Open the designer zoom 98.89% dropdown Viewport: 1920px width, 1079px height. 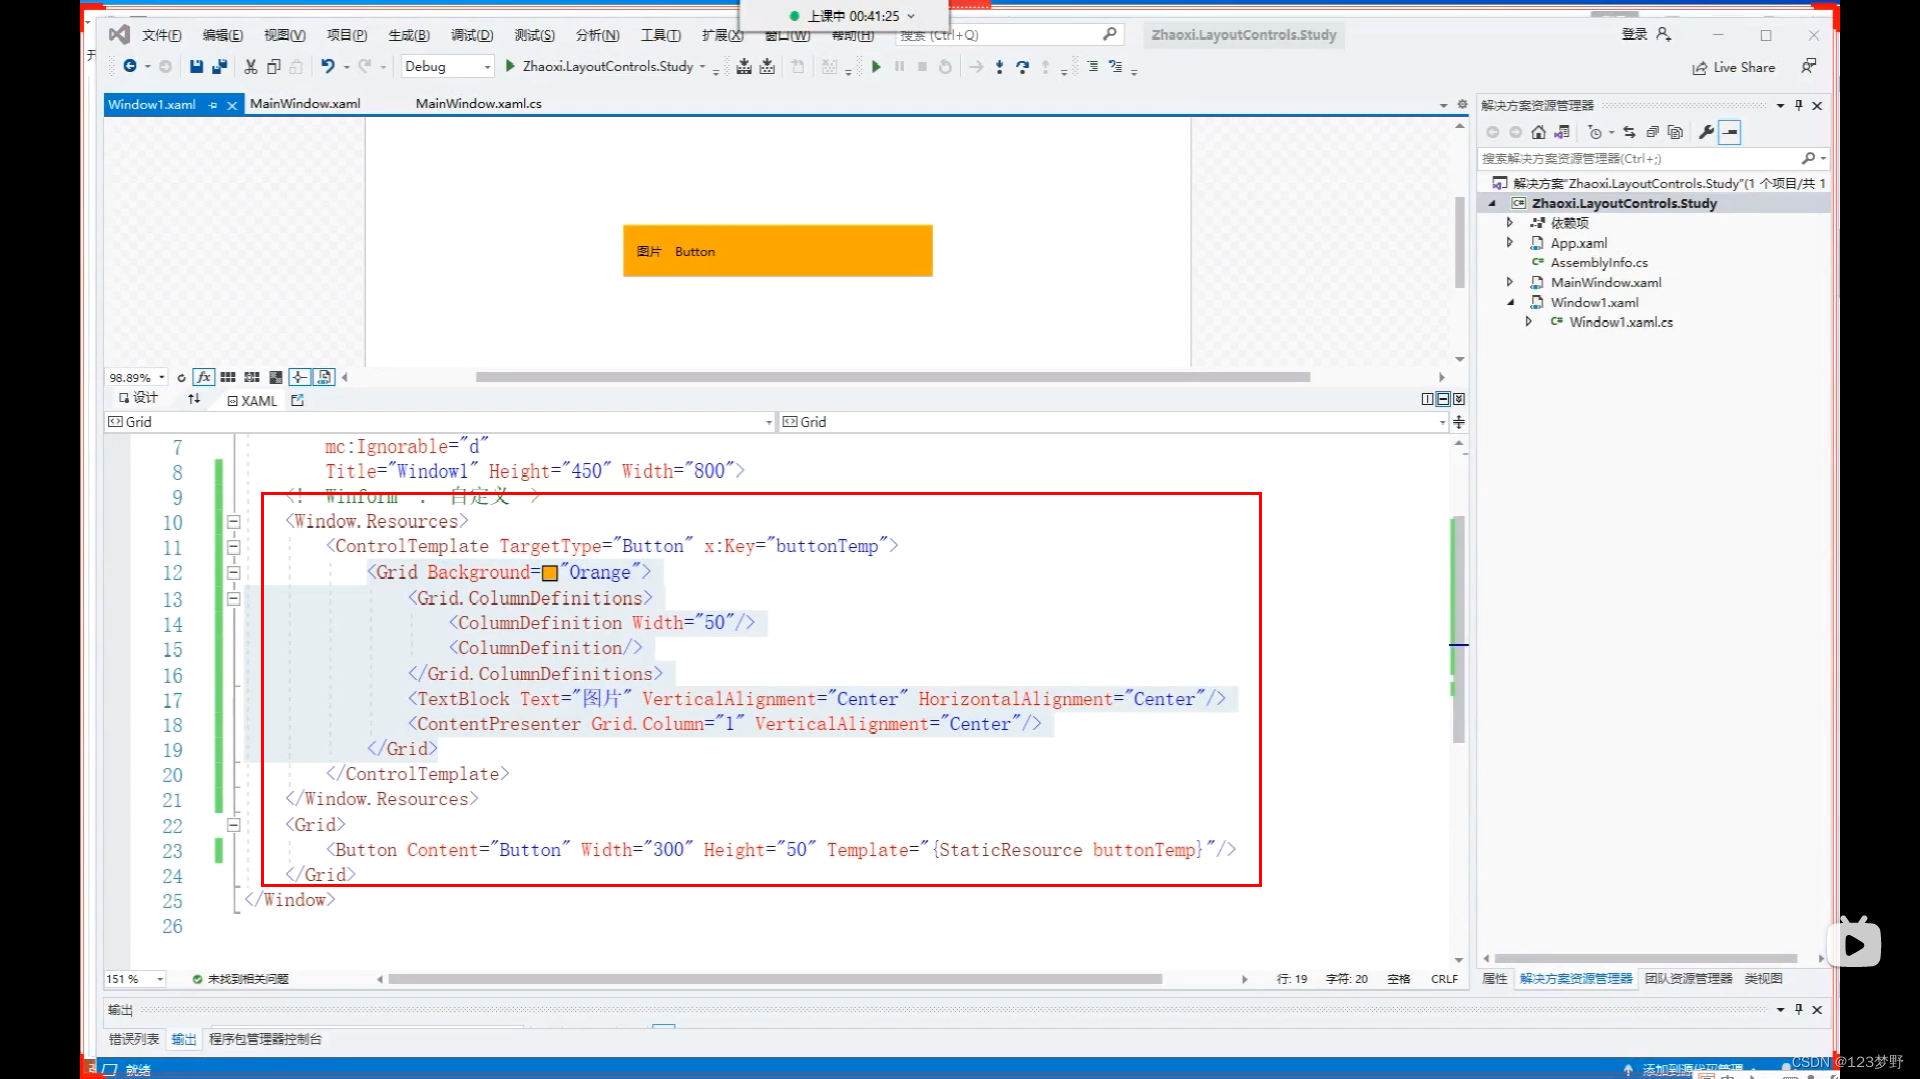tap(137, 378)
